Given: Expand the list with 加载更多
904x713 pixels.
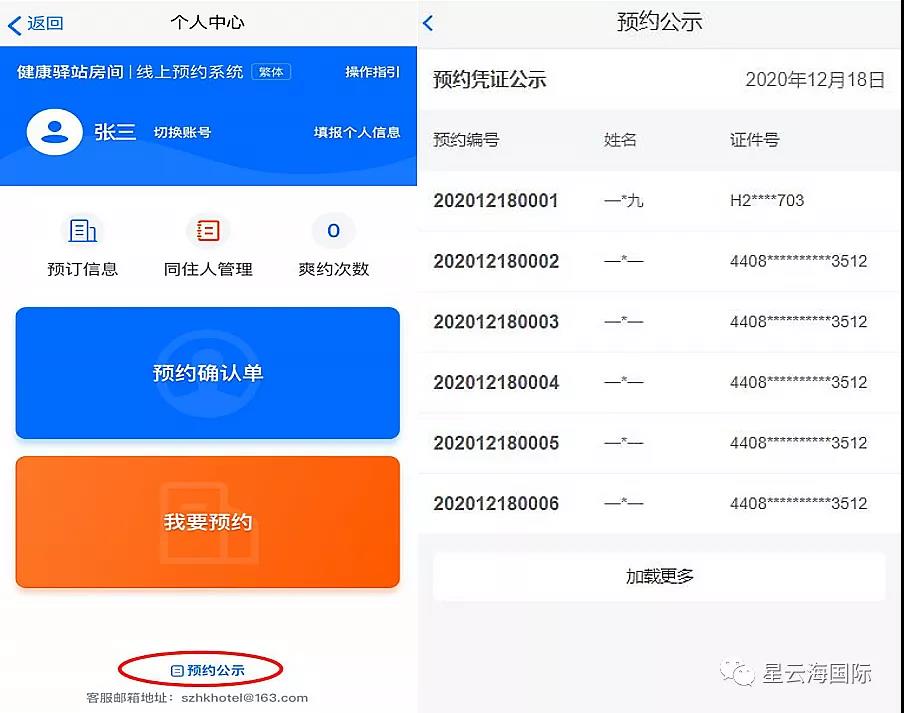Looking at the screenshot, I should click(x=659, y=576).
